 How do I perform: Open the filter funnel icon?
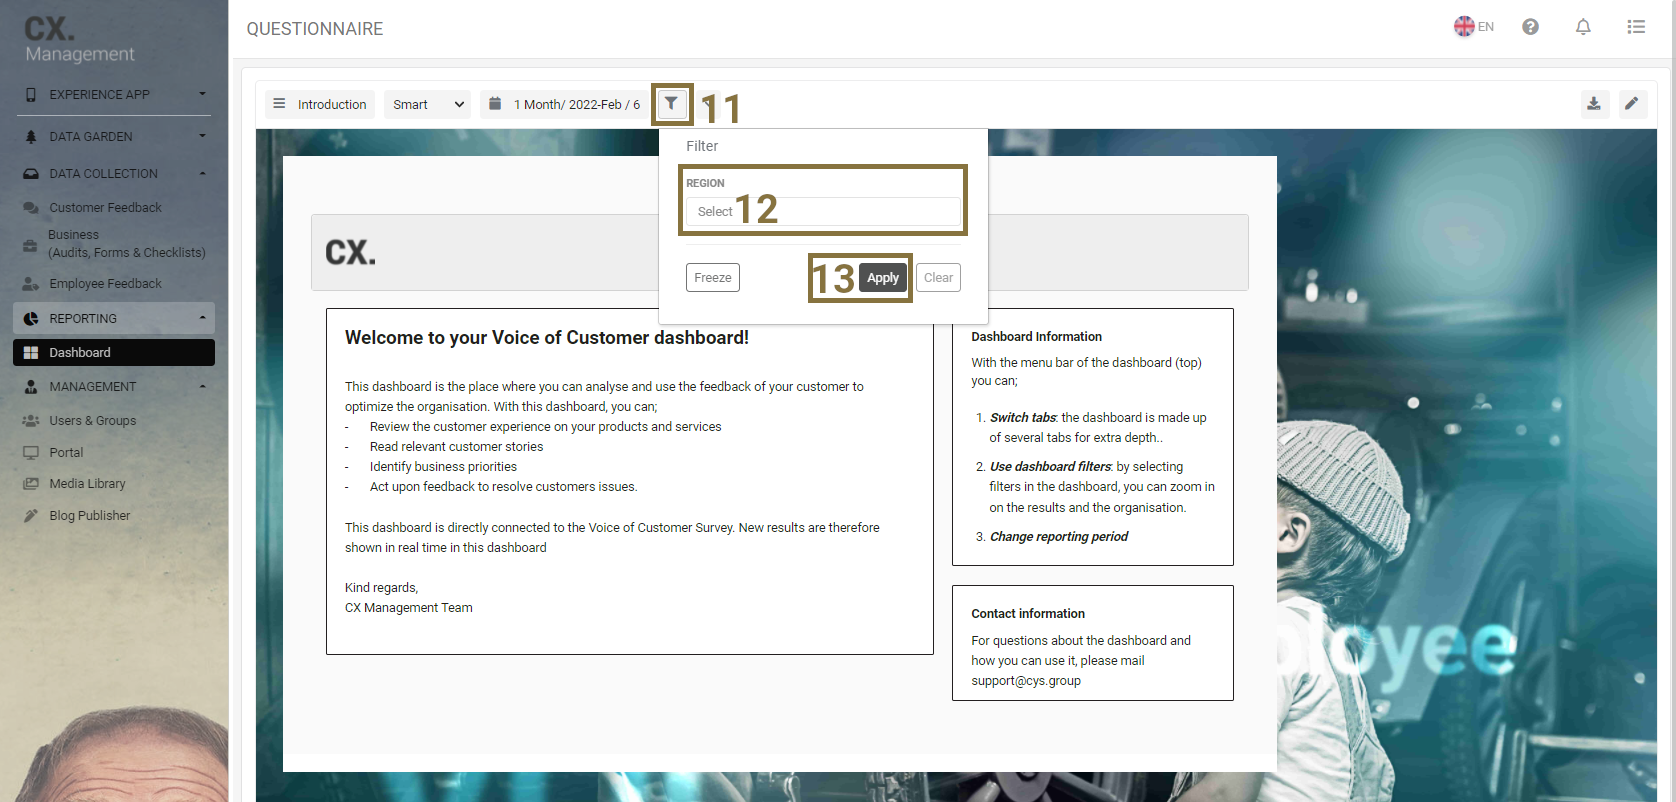point(671,103)
